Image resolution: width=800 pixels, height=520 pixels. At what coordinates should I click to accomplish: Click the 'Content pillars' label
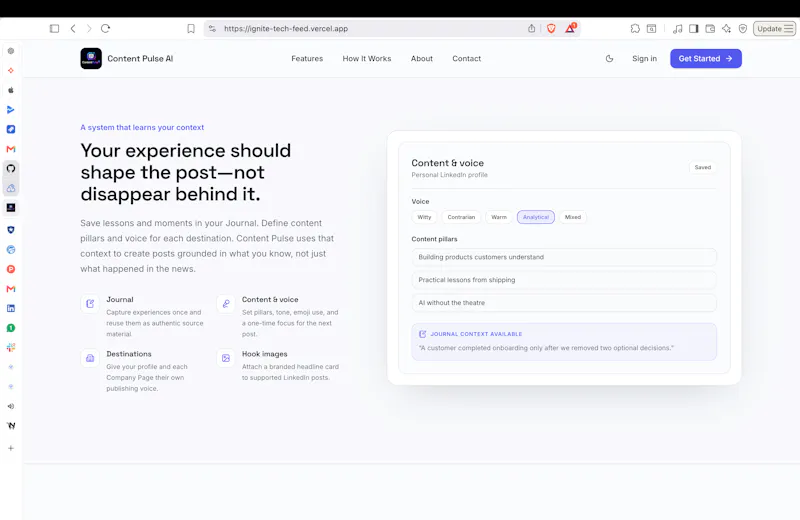[x=434, y=239]
